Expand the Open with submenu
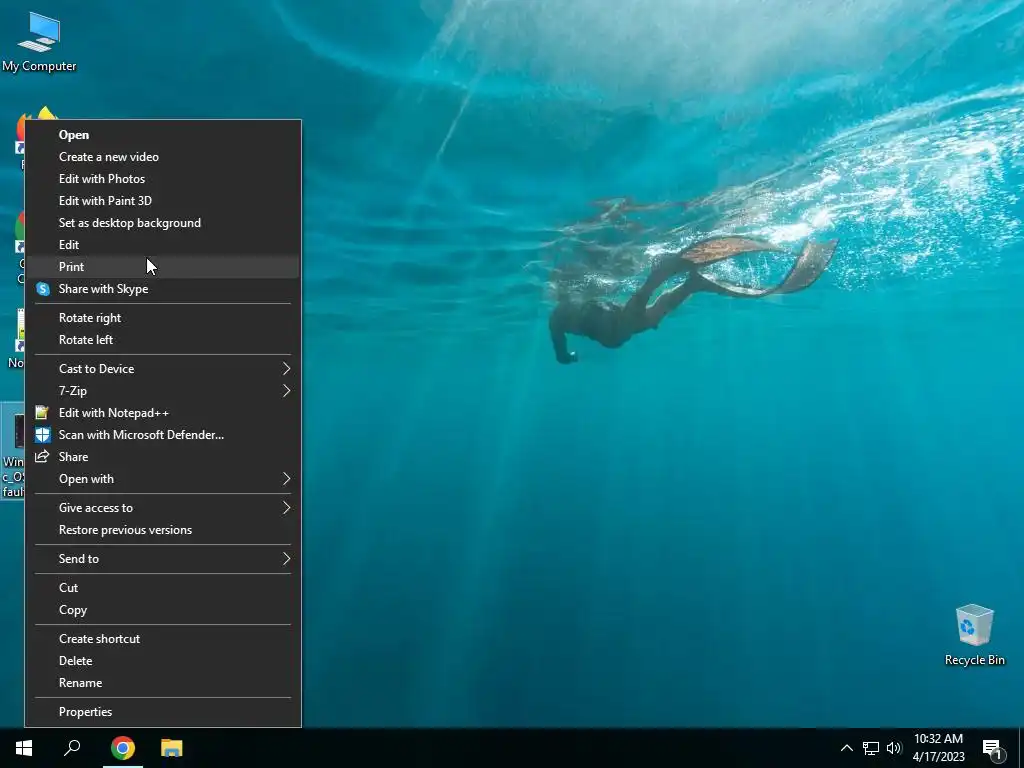The image size is (1024, 768). point(163,479)
